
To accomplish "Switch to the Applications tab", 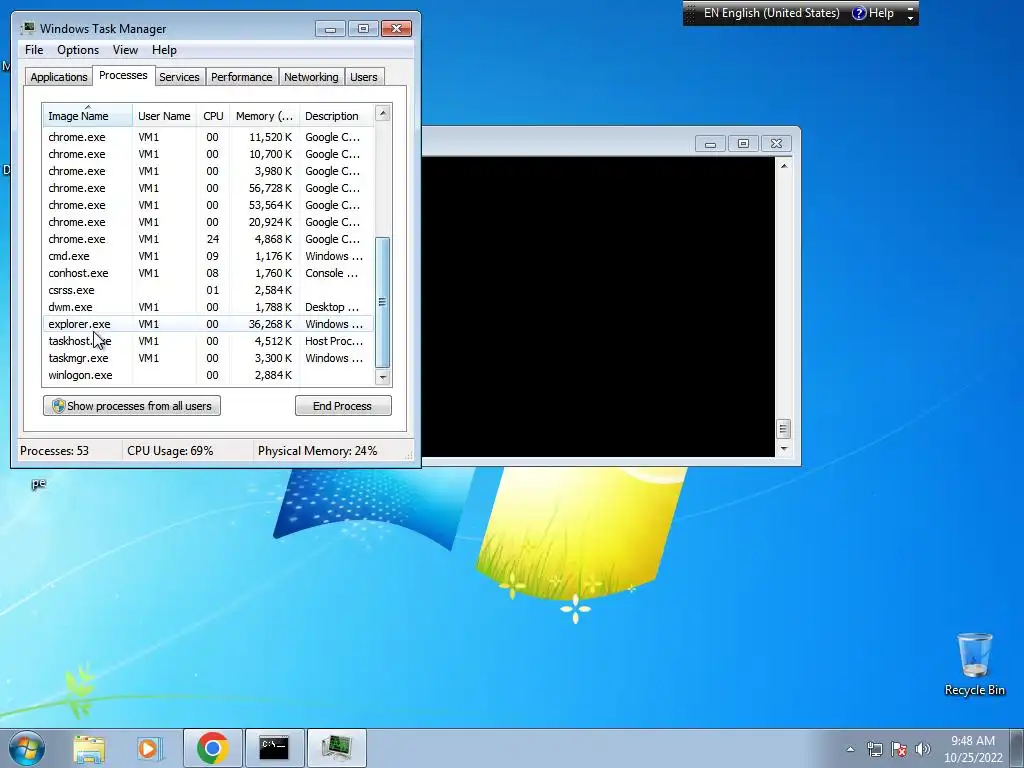I will point(59,77).
